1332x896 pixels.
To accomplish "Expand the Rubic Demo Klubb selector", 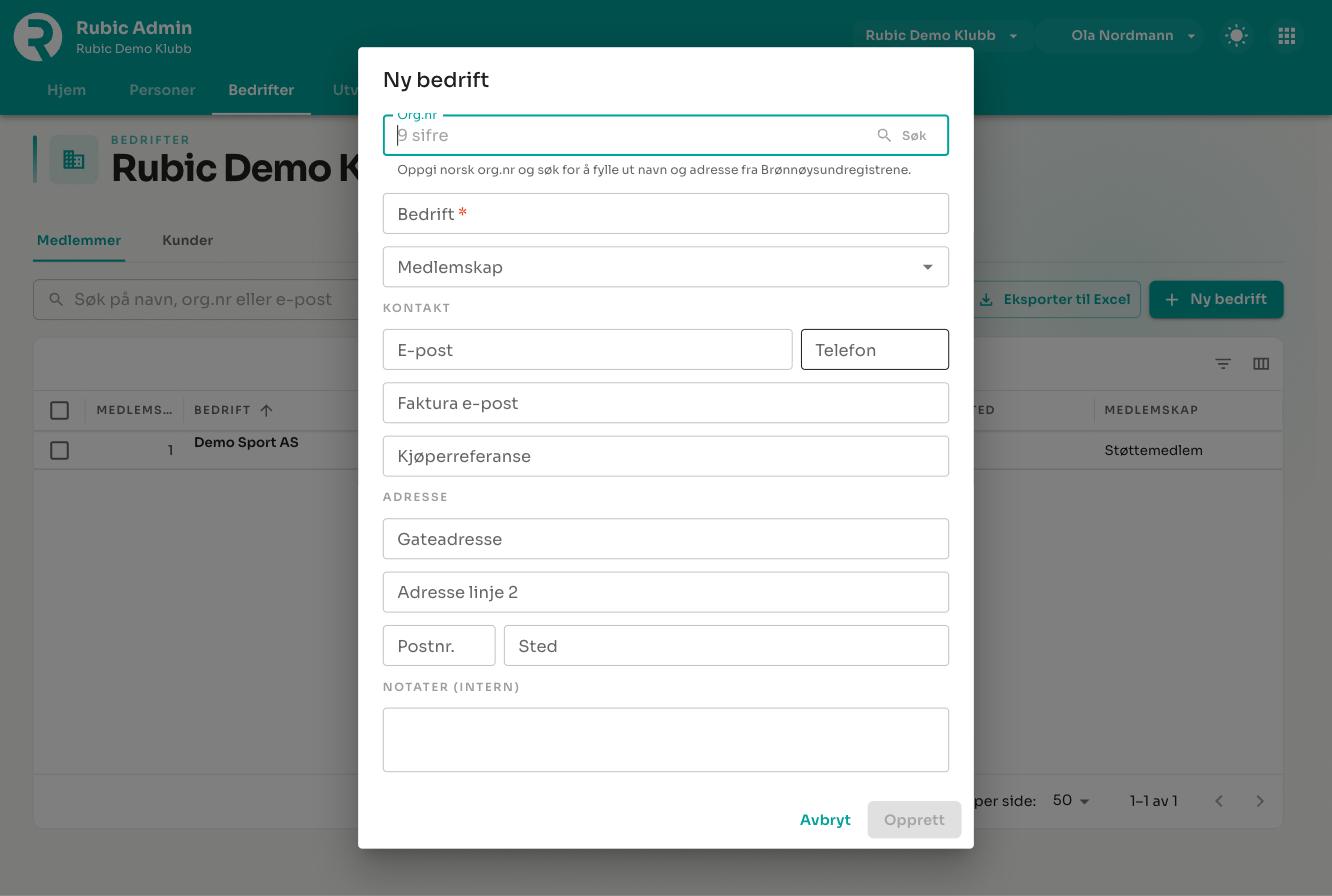I will click(941, 36).
